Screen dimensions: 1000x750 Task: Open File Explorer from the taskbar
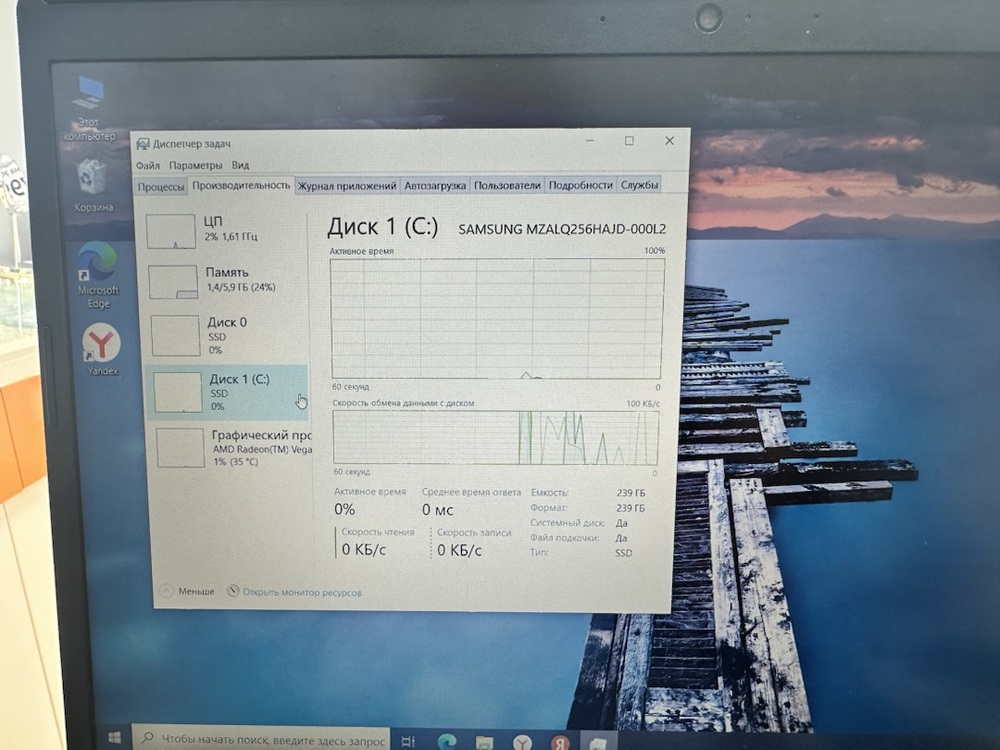click(x=484, y=742)
